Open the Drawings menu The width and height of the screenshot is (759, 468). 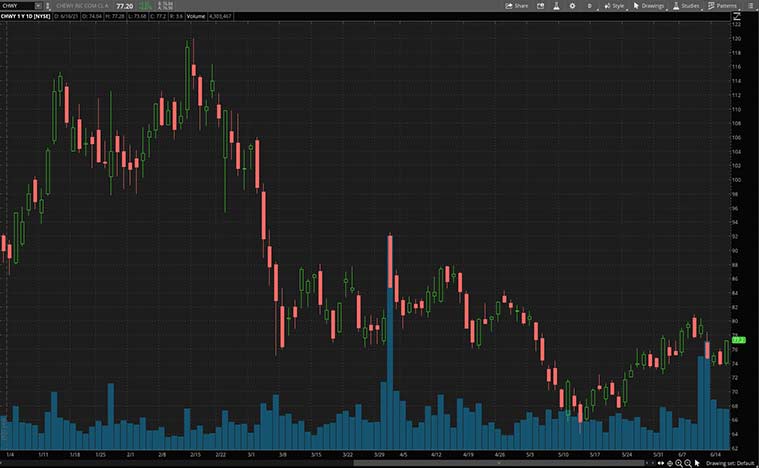point(648,5)
